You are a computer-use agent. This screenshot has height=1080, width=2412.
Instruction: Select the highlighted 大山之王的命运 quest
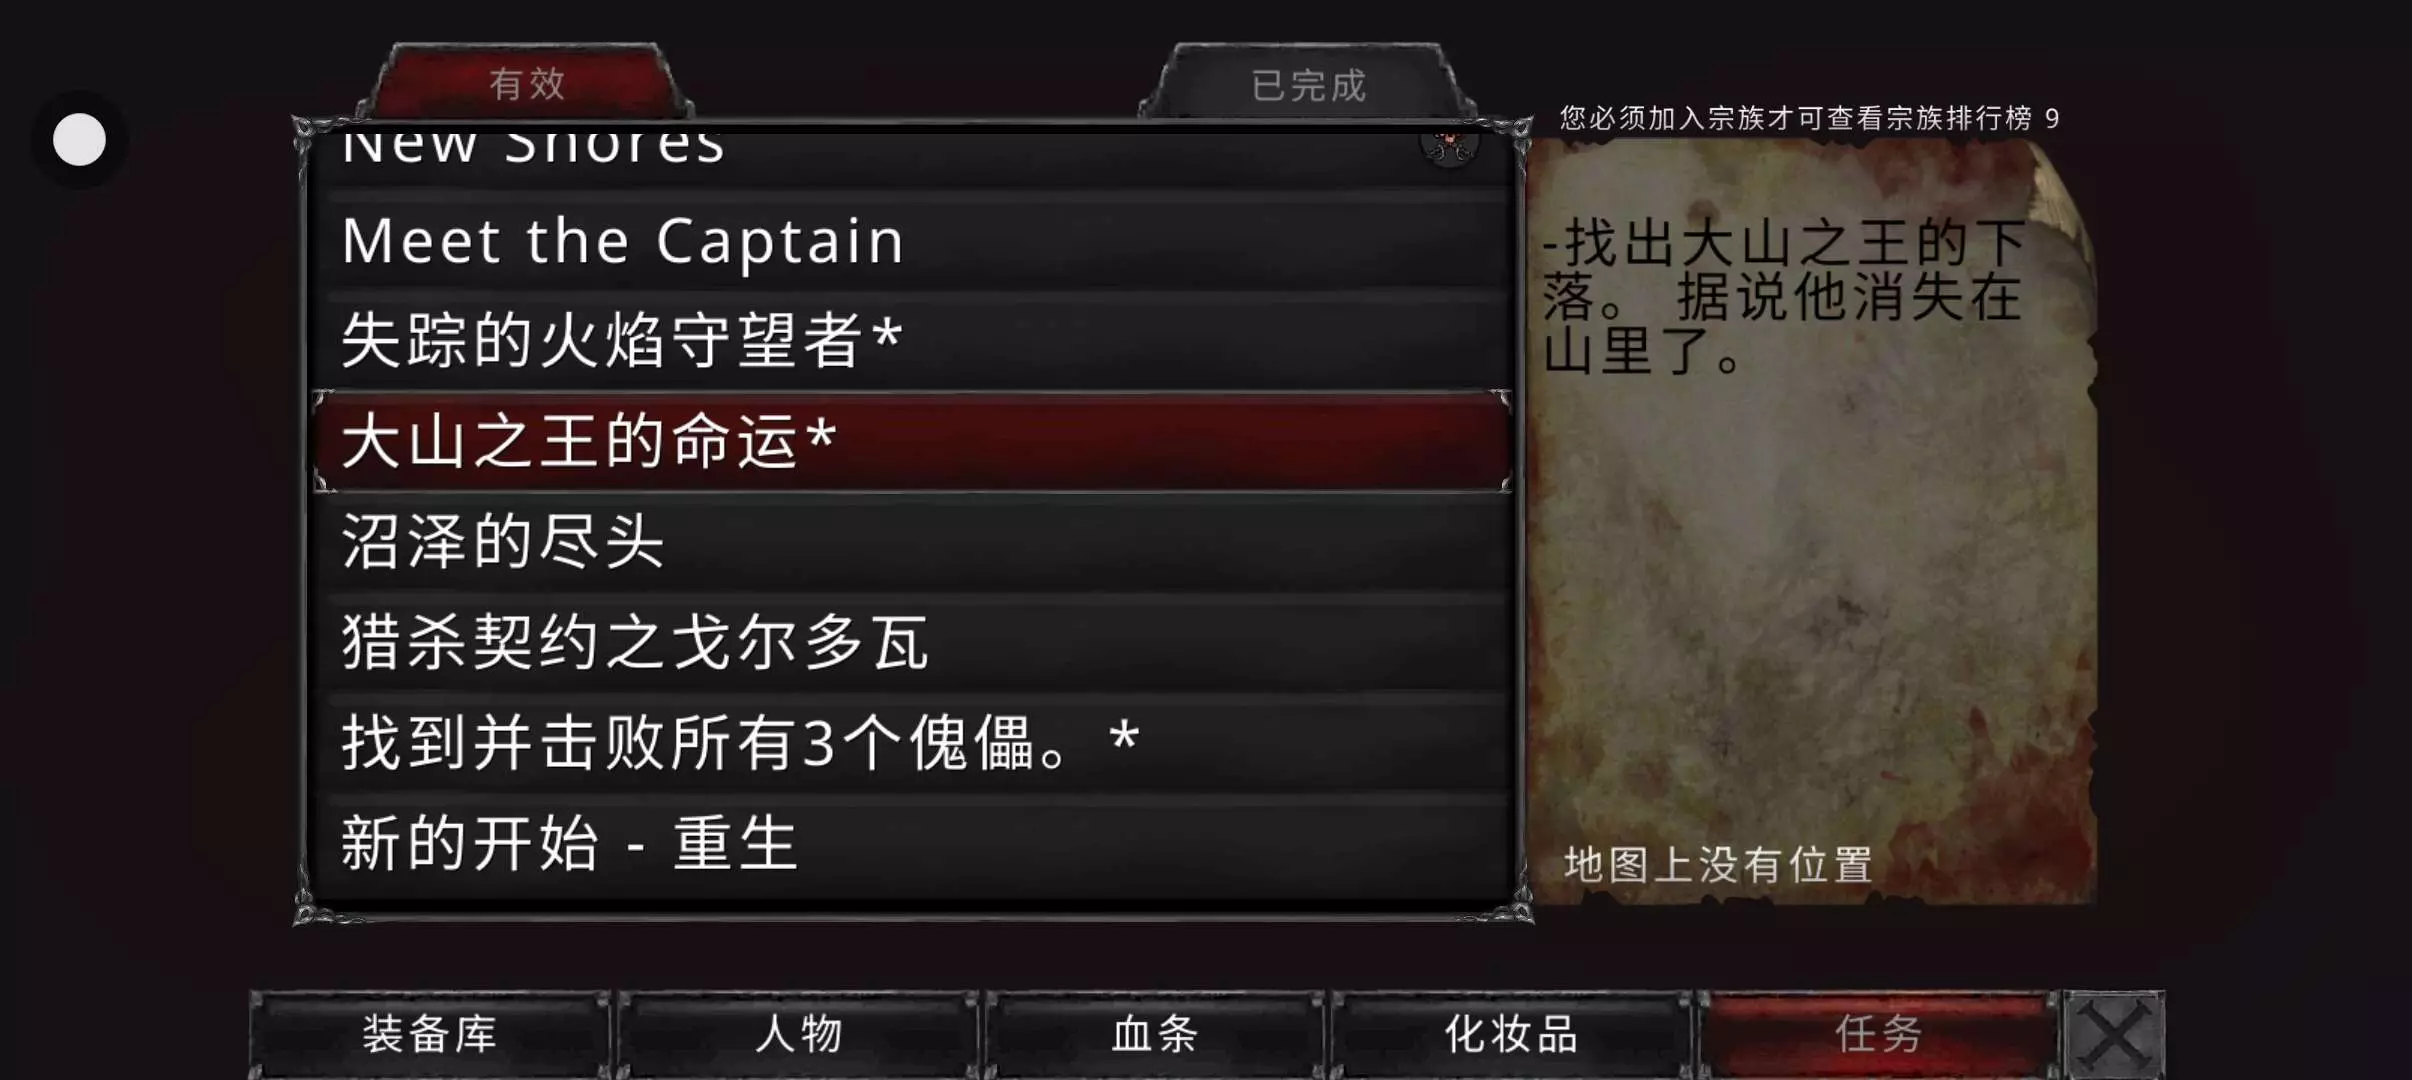click(912, 442)
